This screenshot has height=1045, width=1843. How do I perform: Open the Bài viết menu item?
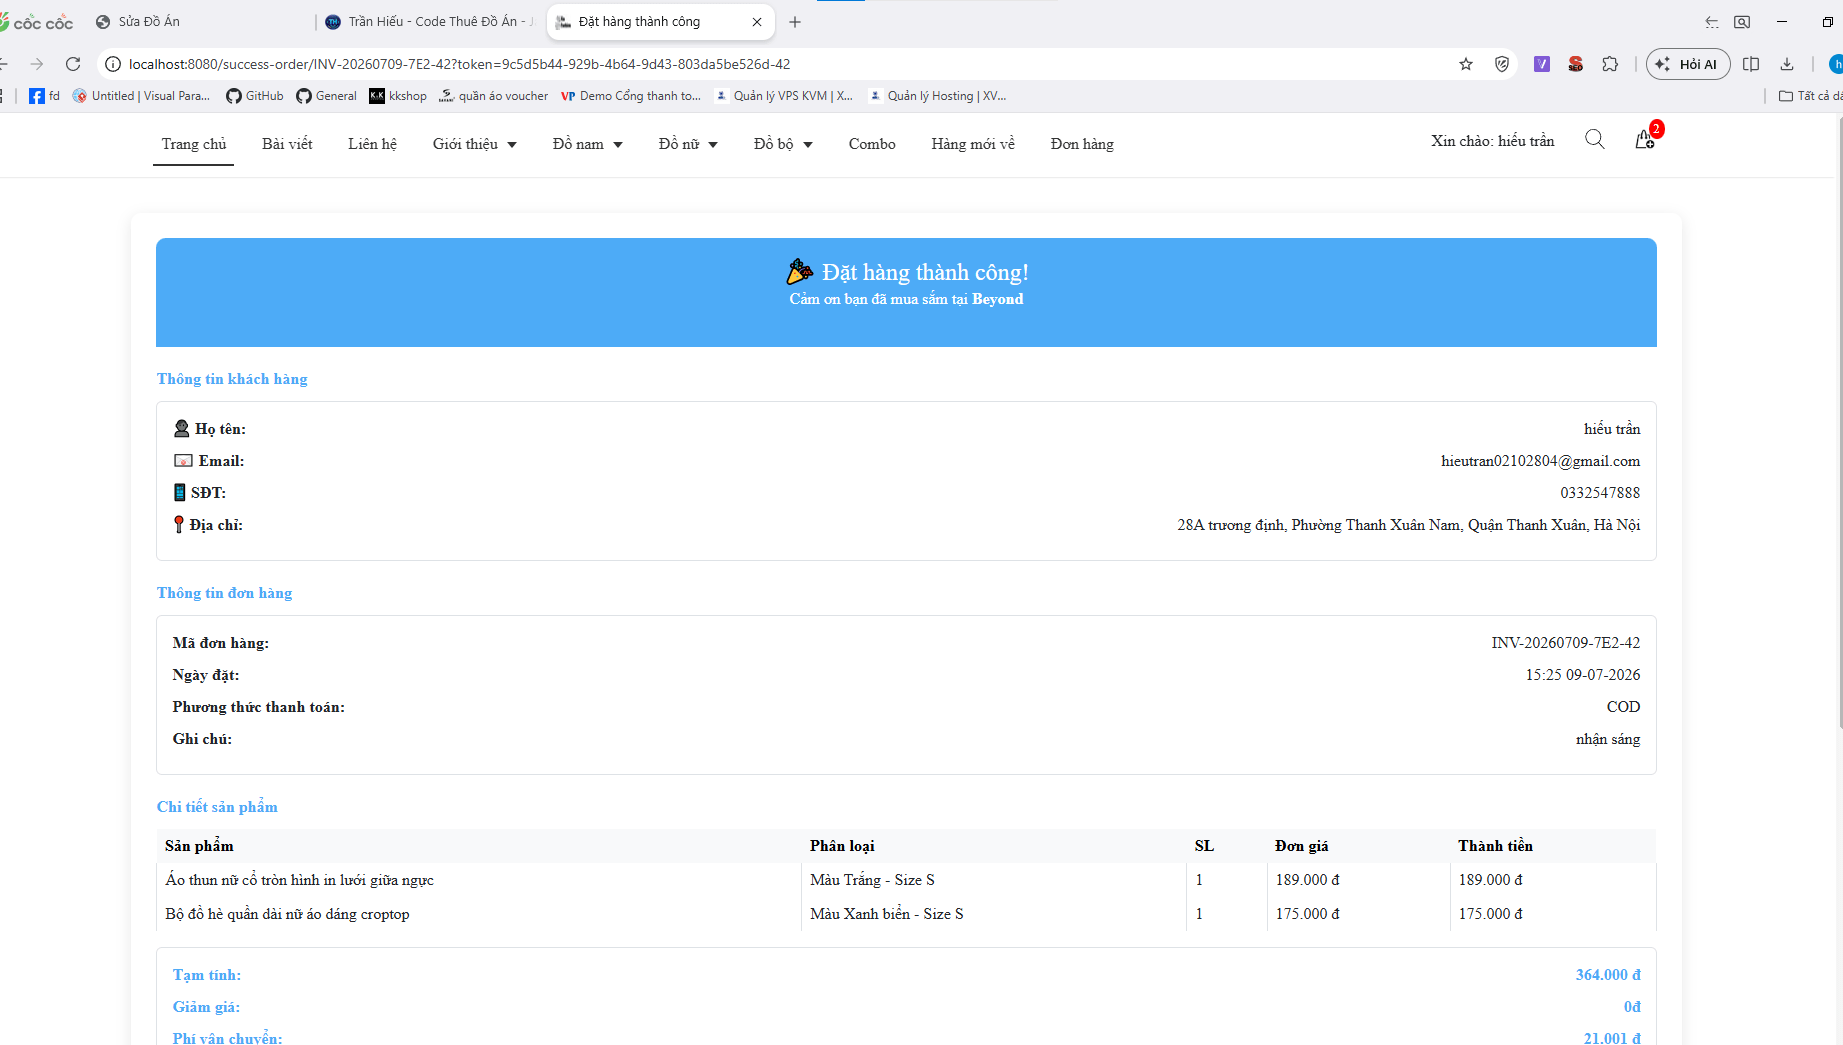click(x=287, y=144)
